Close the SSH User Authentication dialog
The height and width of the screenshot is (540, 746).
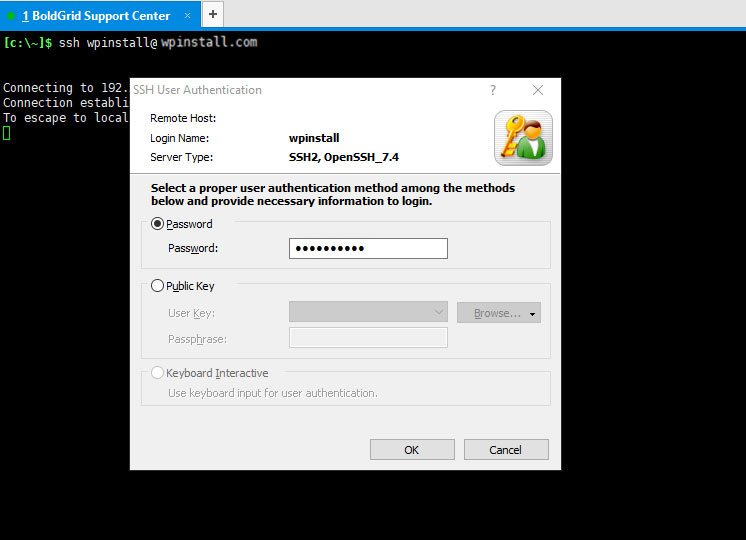(538, 90)
